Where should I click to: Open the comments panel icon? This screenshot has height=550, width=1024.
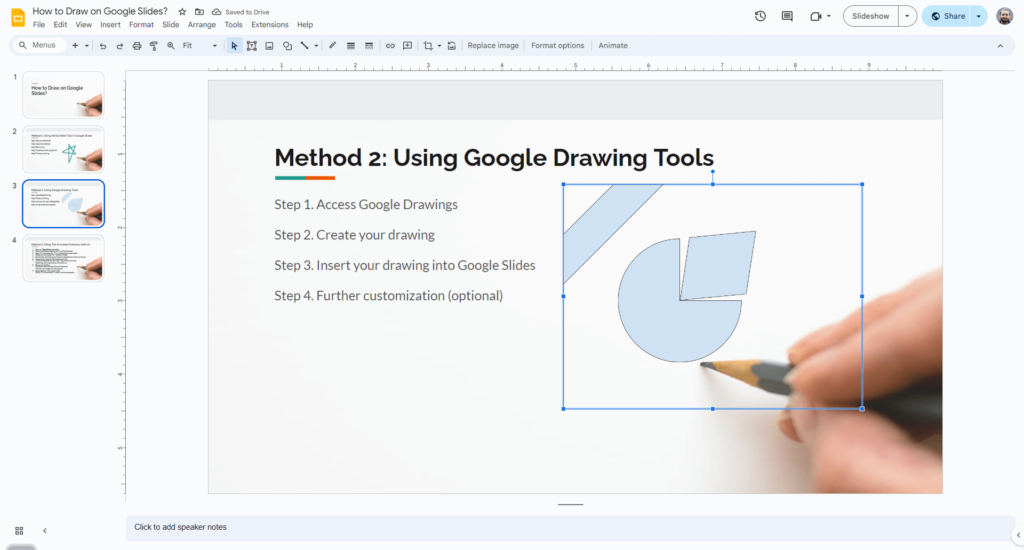pyautogui.click(x=787, y=16)
